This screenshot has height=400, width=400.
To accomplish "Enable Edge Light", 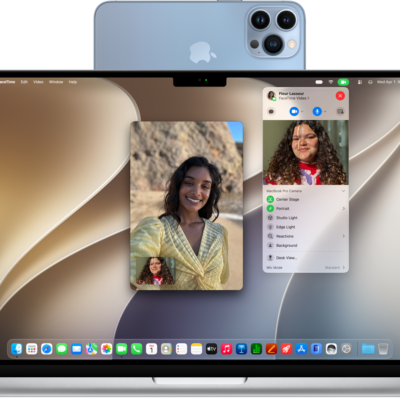I will tap(270, 227).
